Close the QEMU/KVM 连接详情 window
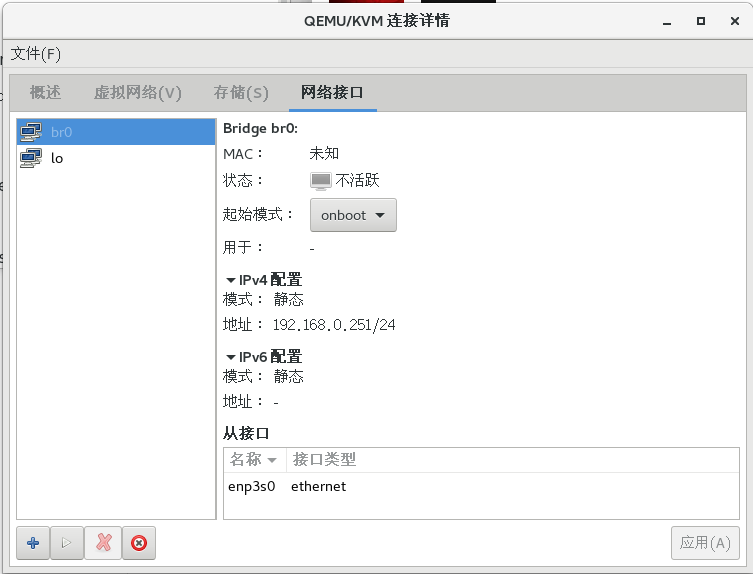The height and width of the screenshot is (574, 753). pos(735,21)
